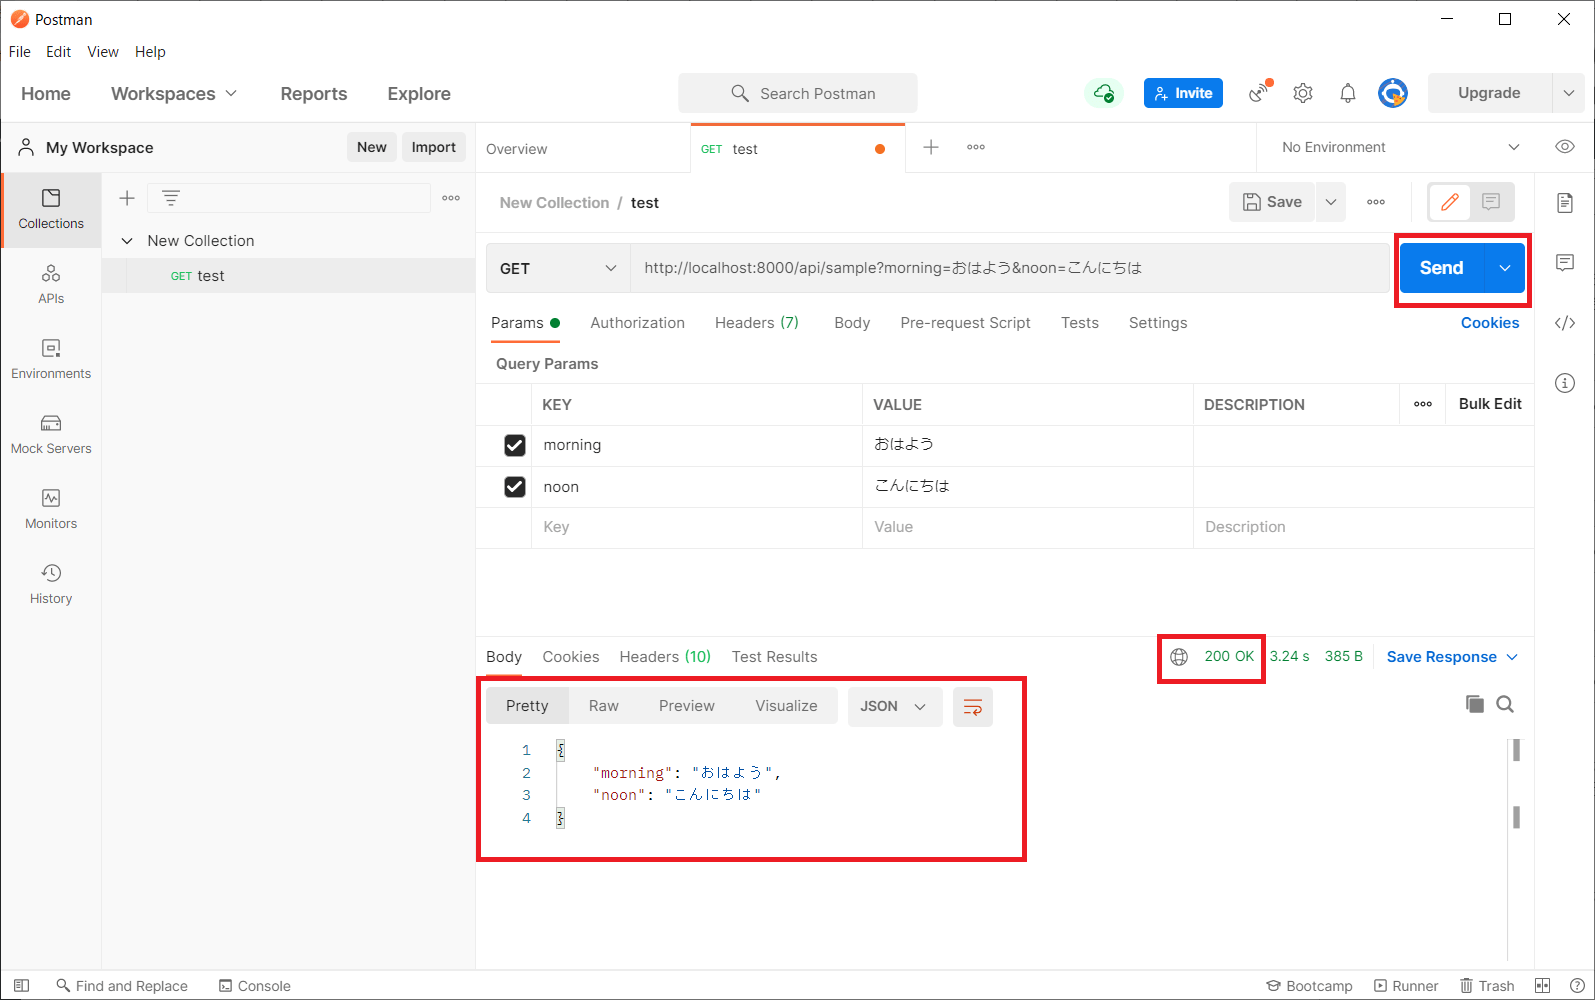This screenshot has width=1595, height=1000.
Task: Select the test request in collection tree
Action: point(288,276)
